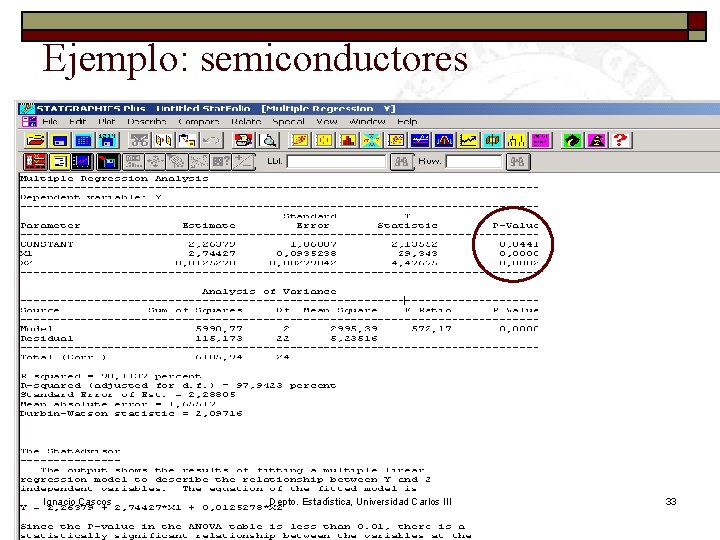Open the histogram icon with red bars
Viewport: 720px width, 540px height.
click(348, 140)
